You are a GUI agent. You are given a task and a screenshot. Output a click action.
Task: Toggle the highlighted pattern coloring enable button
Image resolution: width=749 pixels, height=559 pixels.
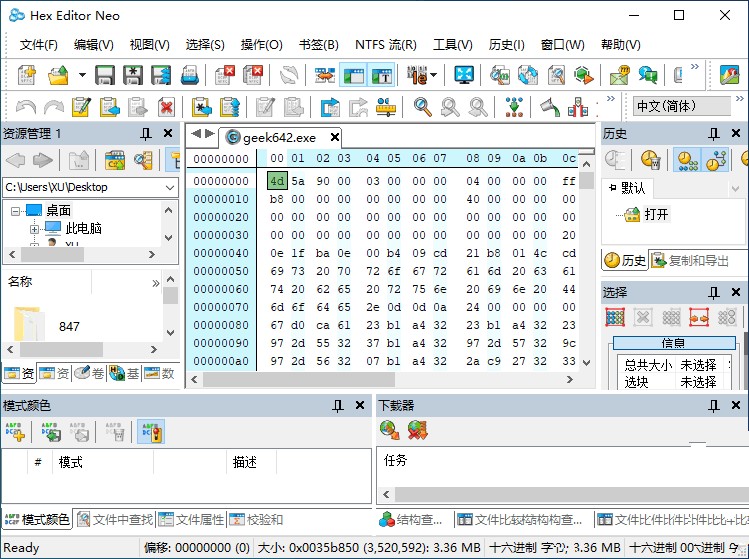(x=151, y=431)
